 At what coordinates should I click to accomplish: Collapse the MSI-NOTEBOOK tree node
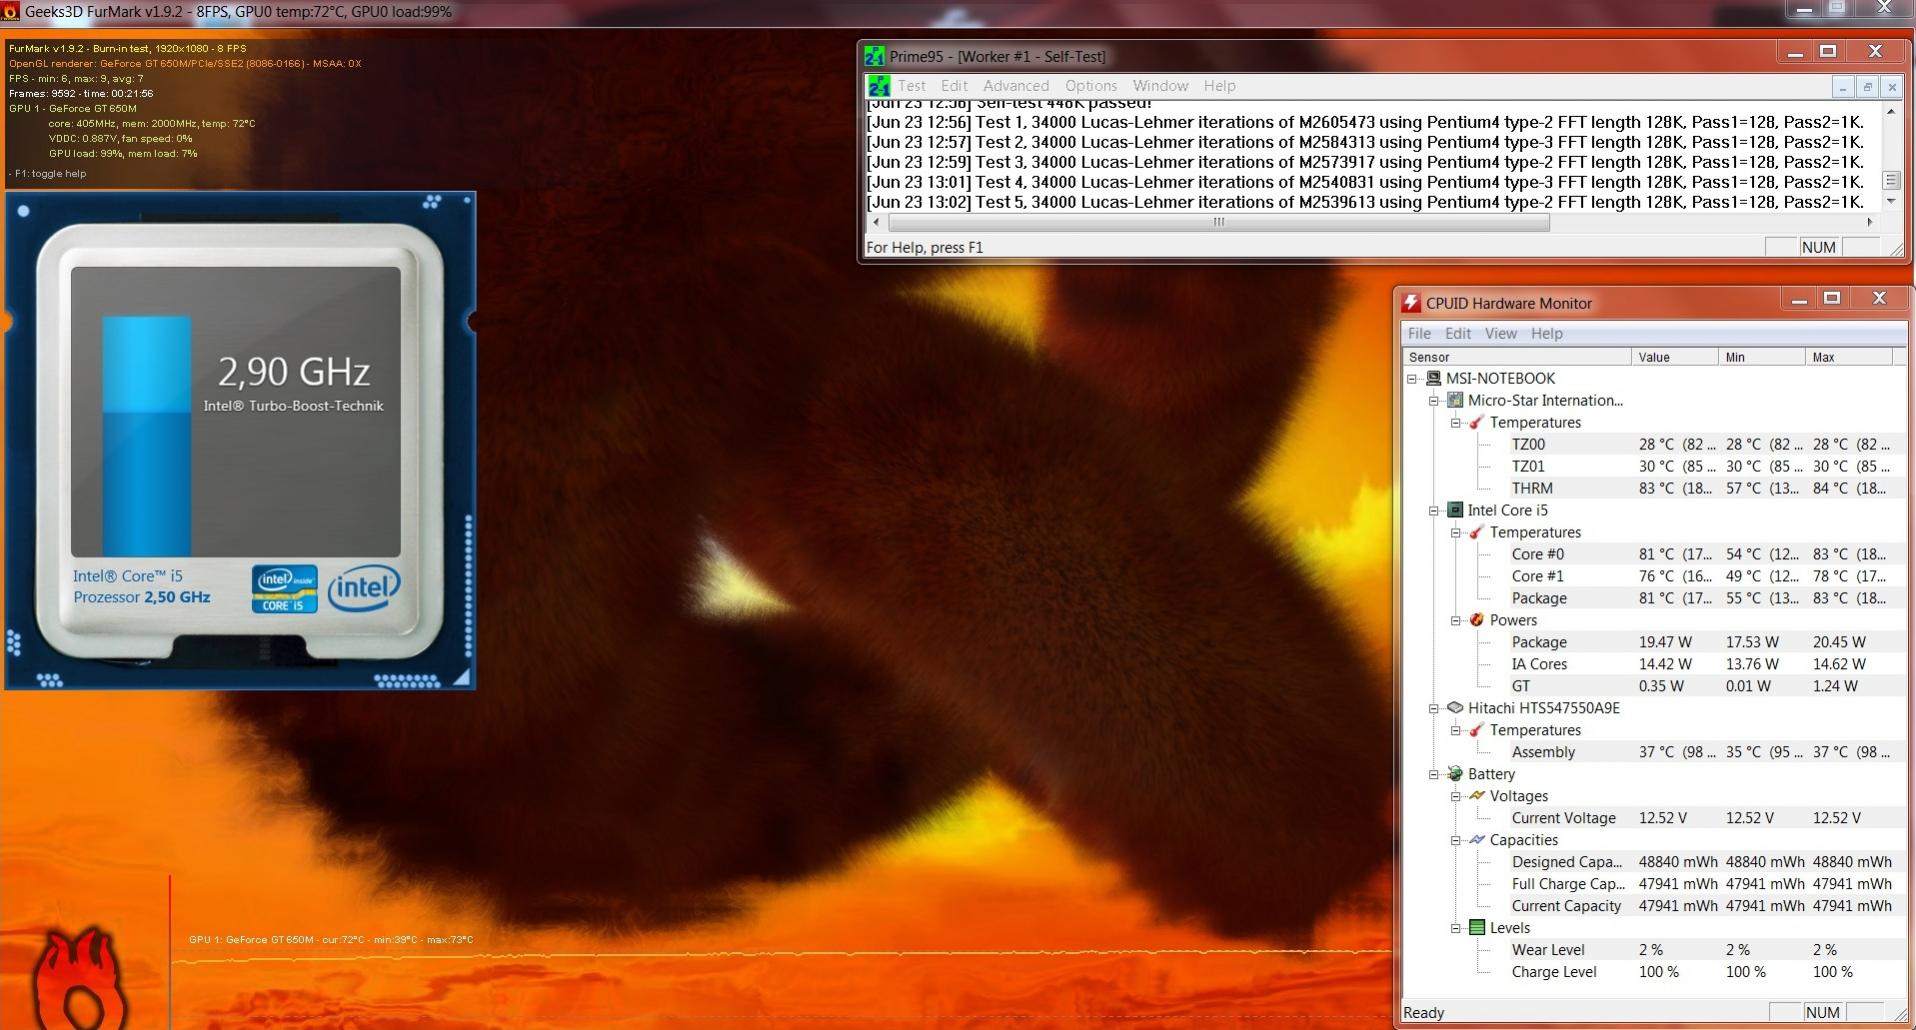[x=1412, y=379]
